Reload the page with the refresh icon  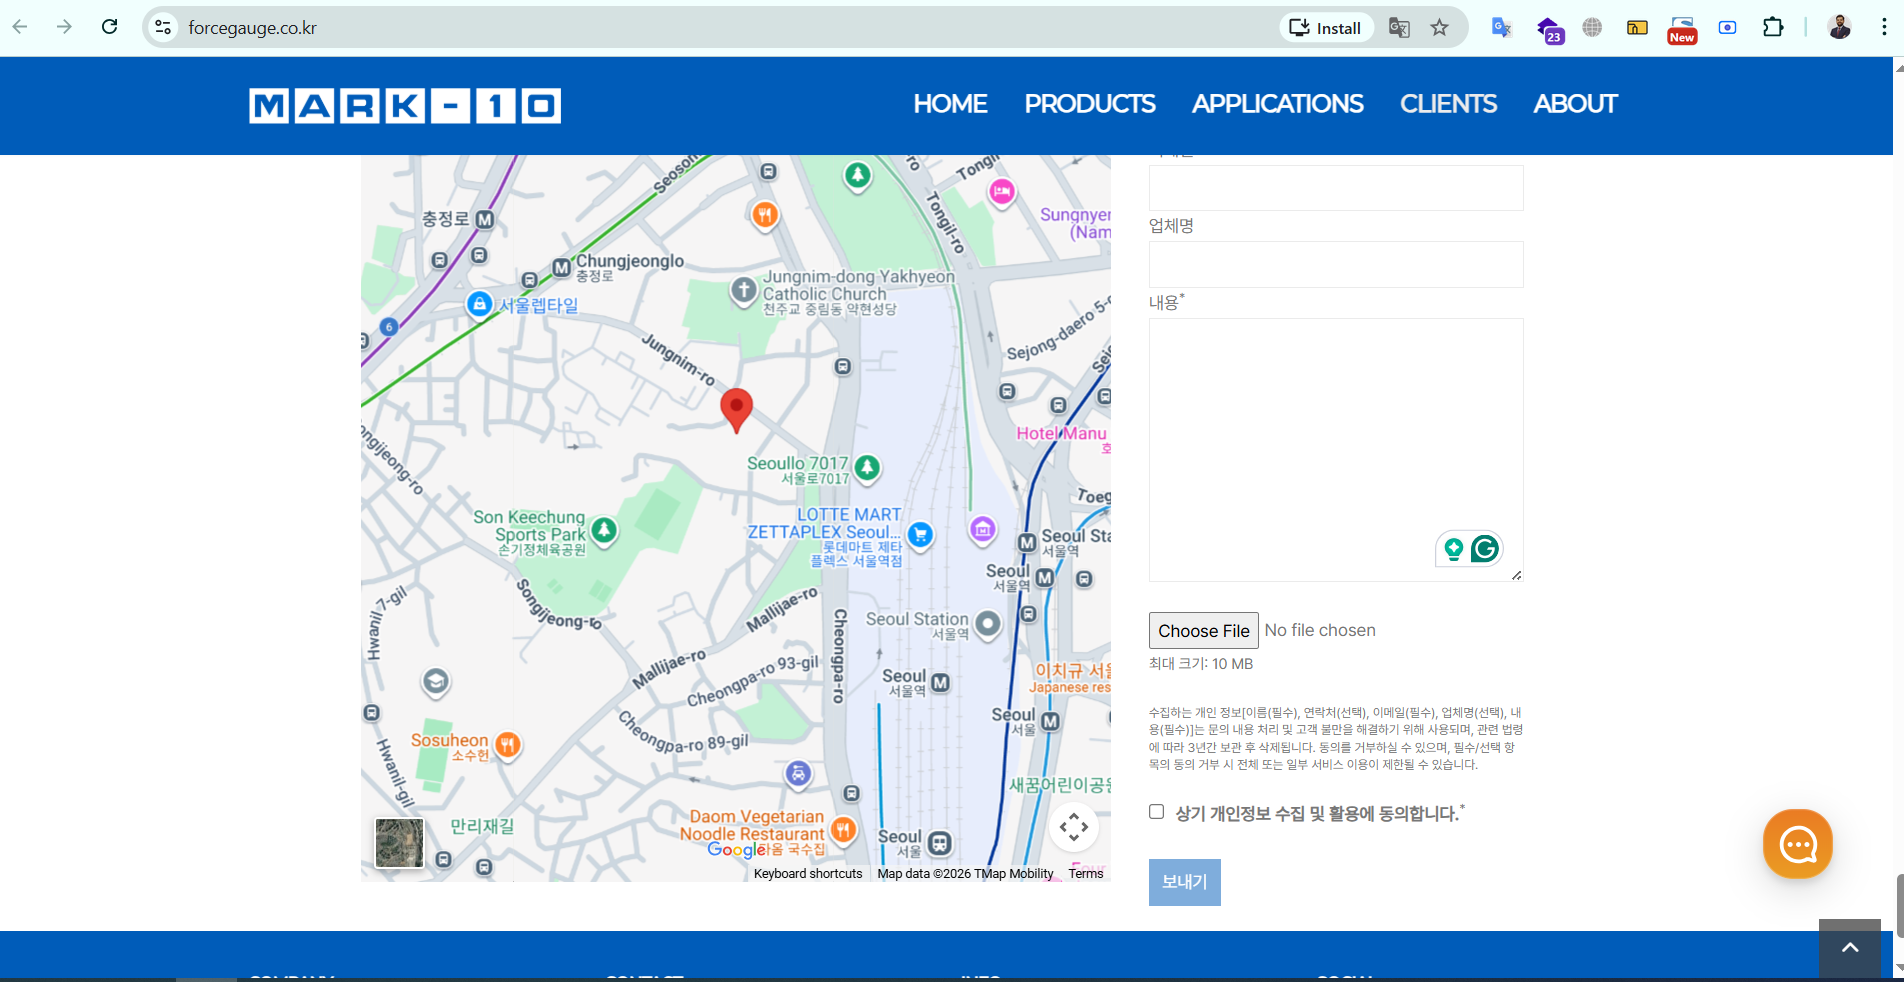[110, 27]
